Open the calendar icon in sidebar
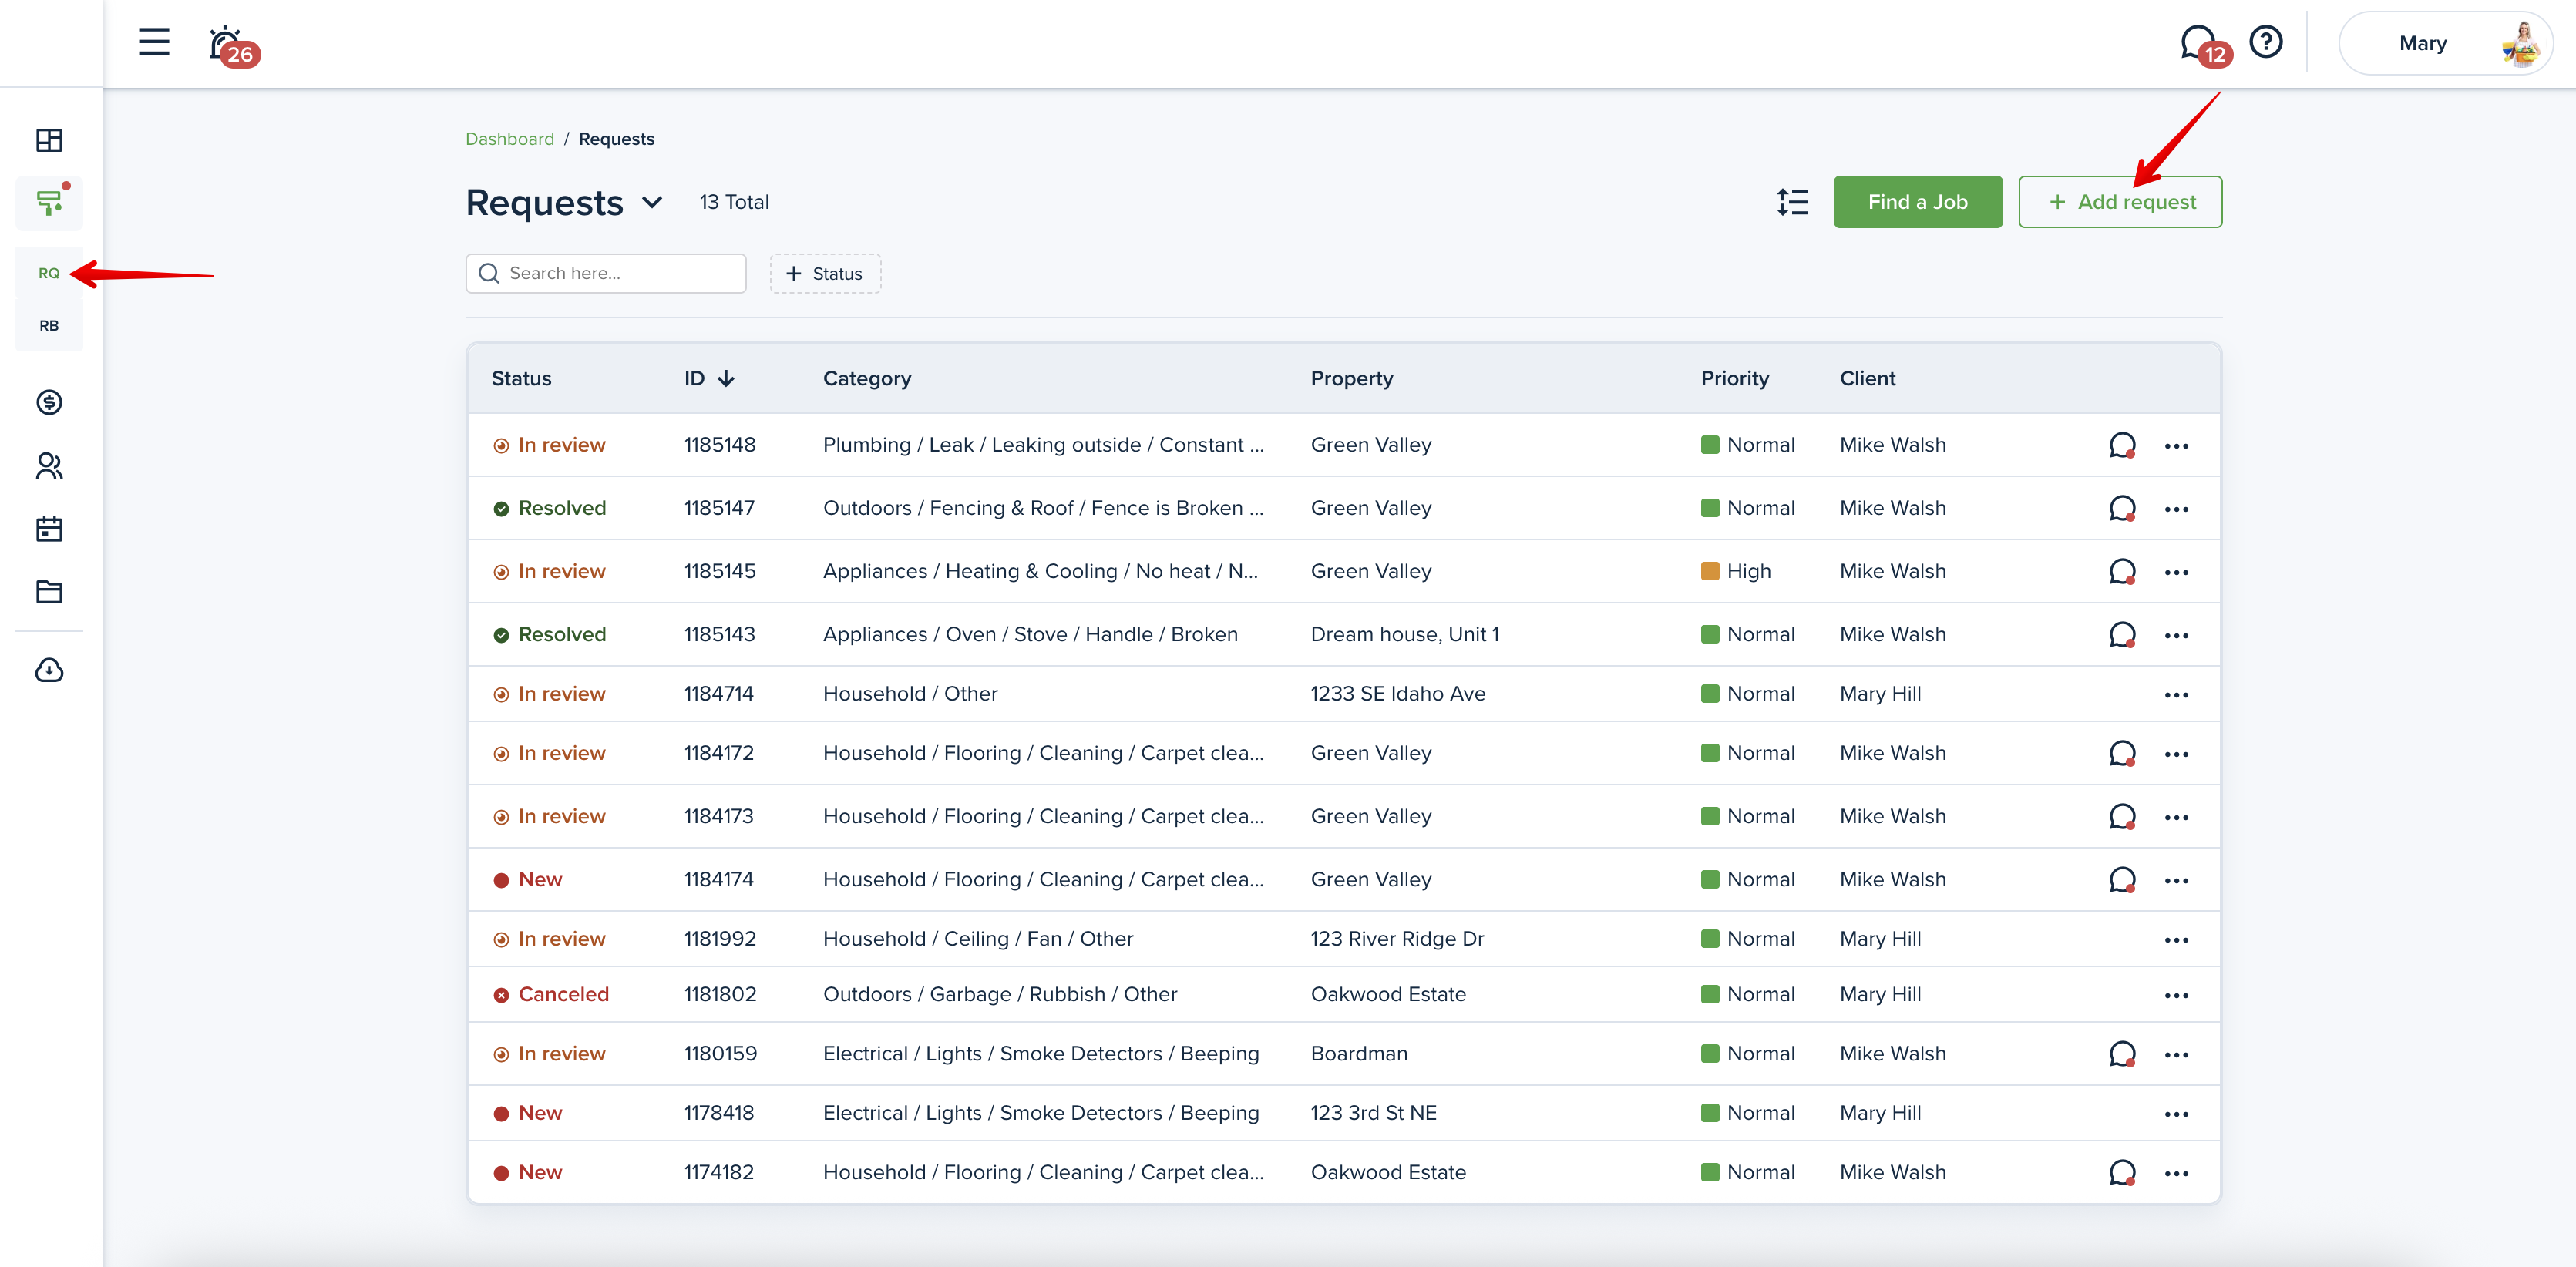 [x=49, y=529]
